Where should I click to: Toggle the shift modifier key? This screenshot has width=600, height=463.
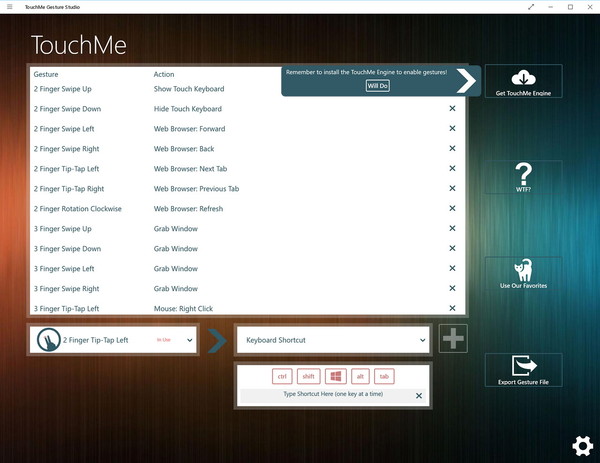coord(308,376)
